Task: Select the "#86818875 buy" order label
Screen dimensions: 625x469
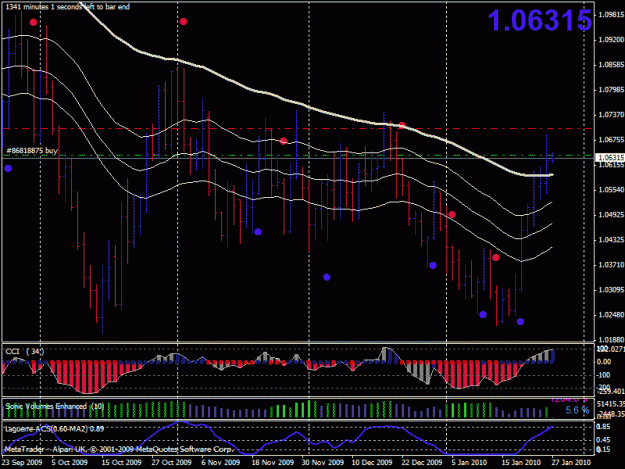Action: pos(32,151)
